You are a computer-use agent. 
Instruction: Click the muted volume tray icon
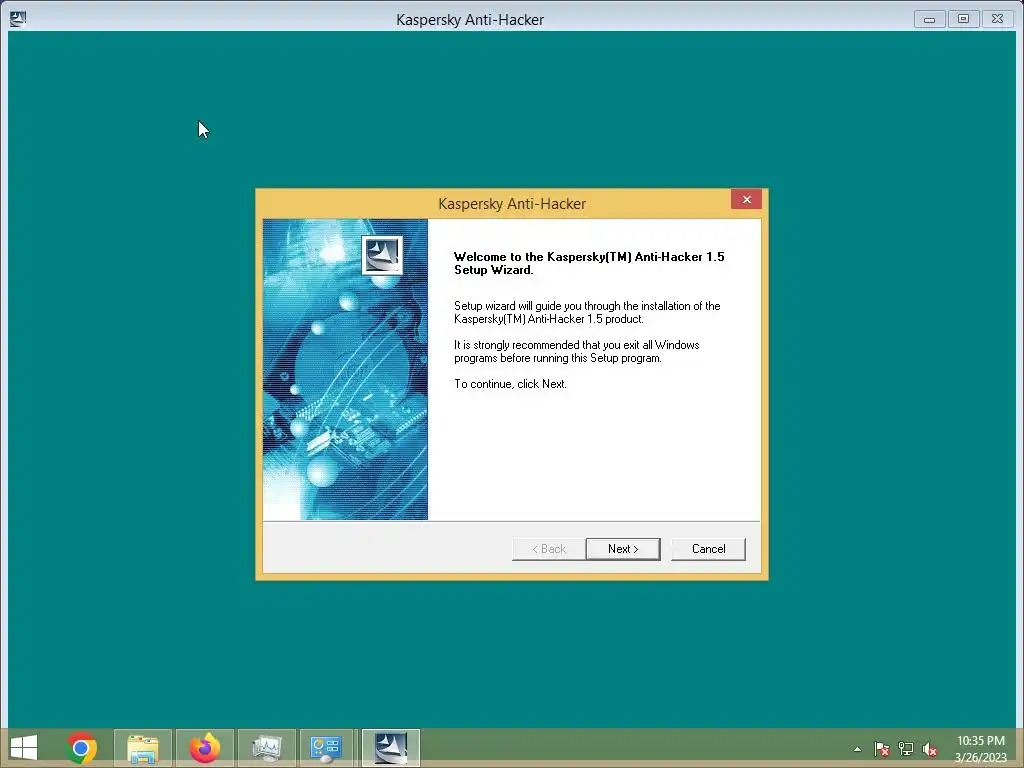(x=929, y=749)
